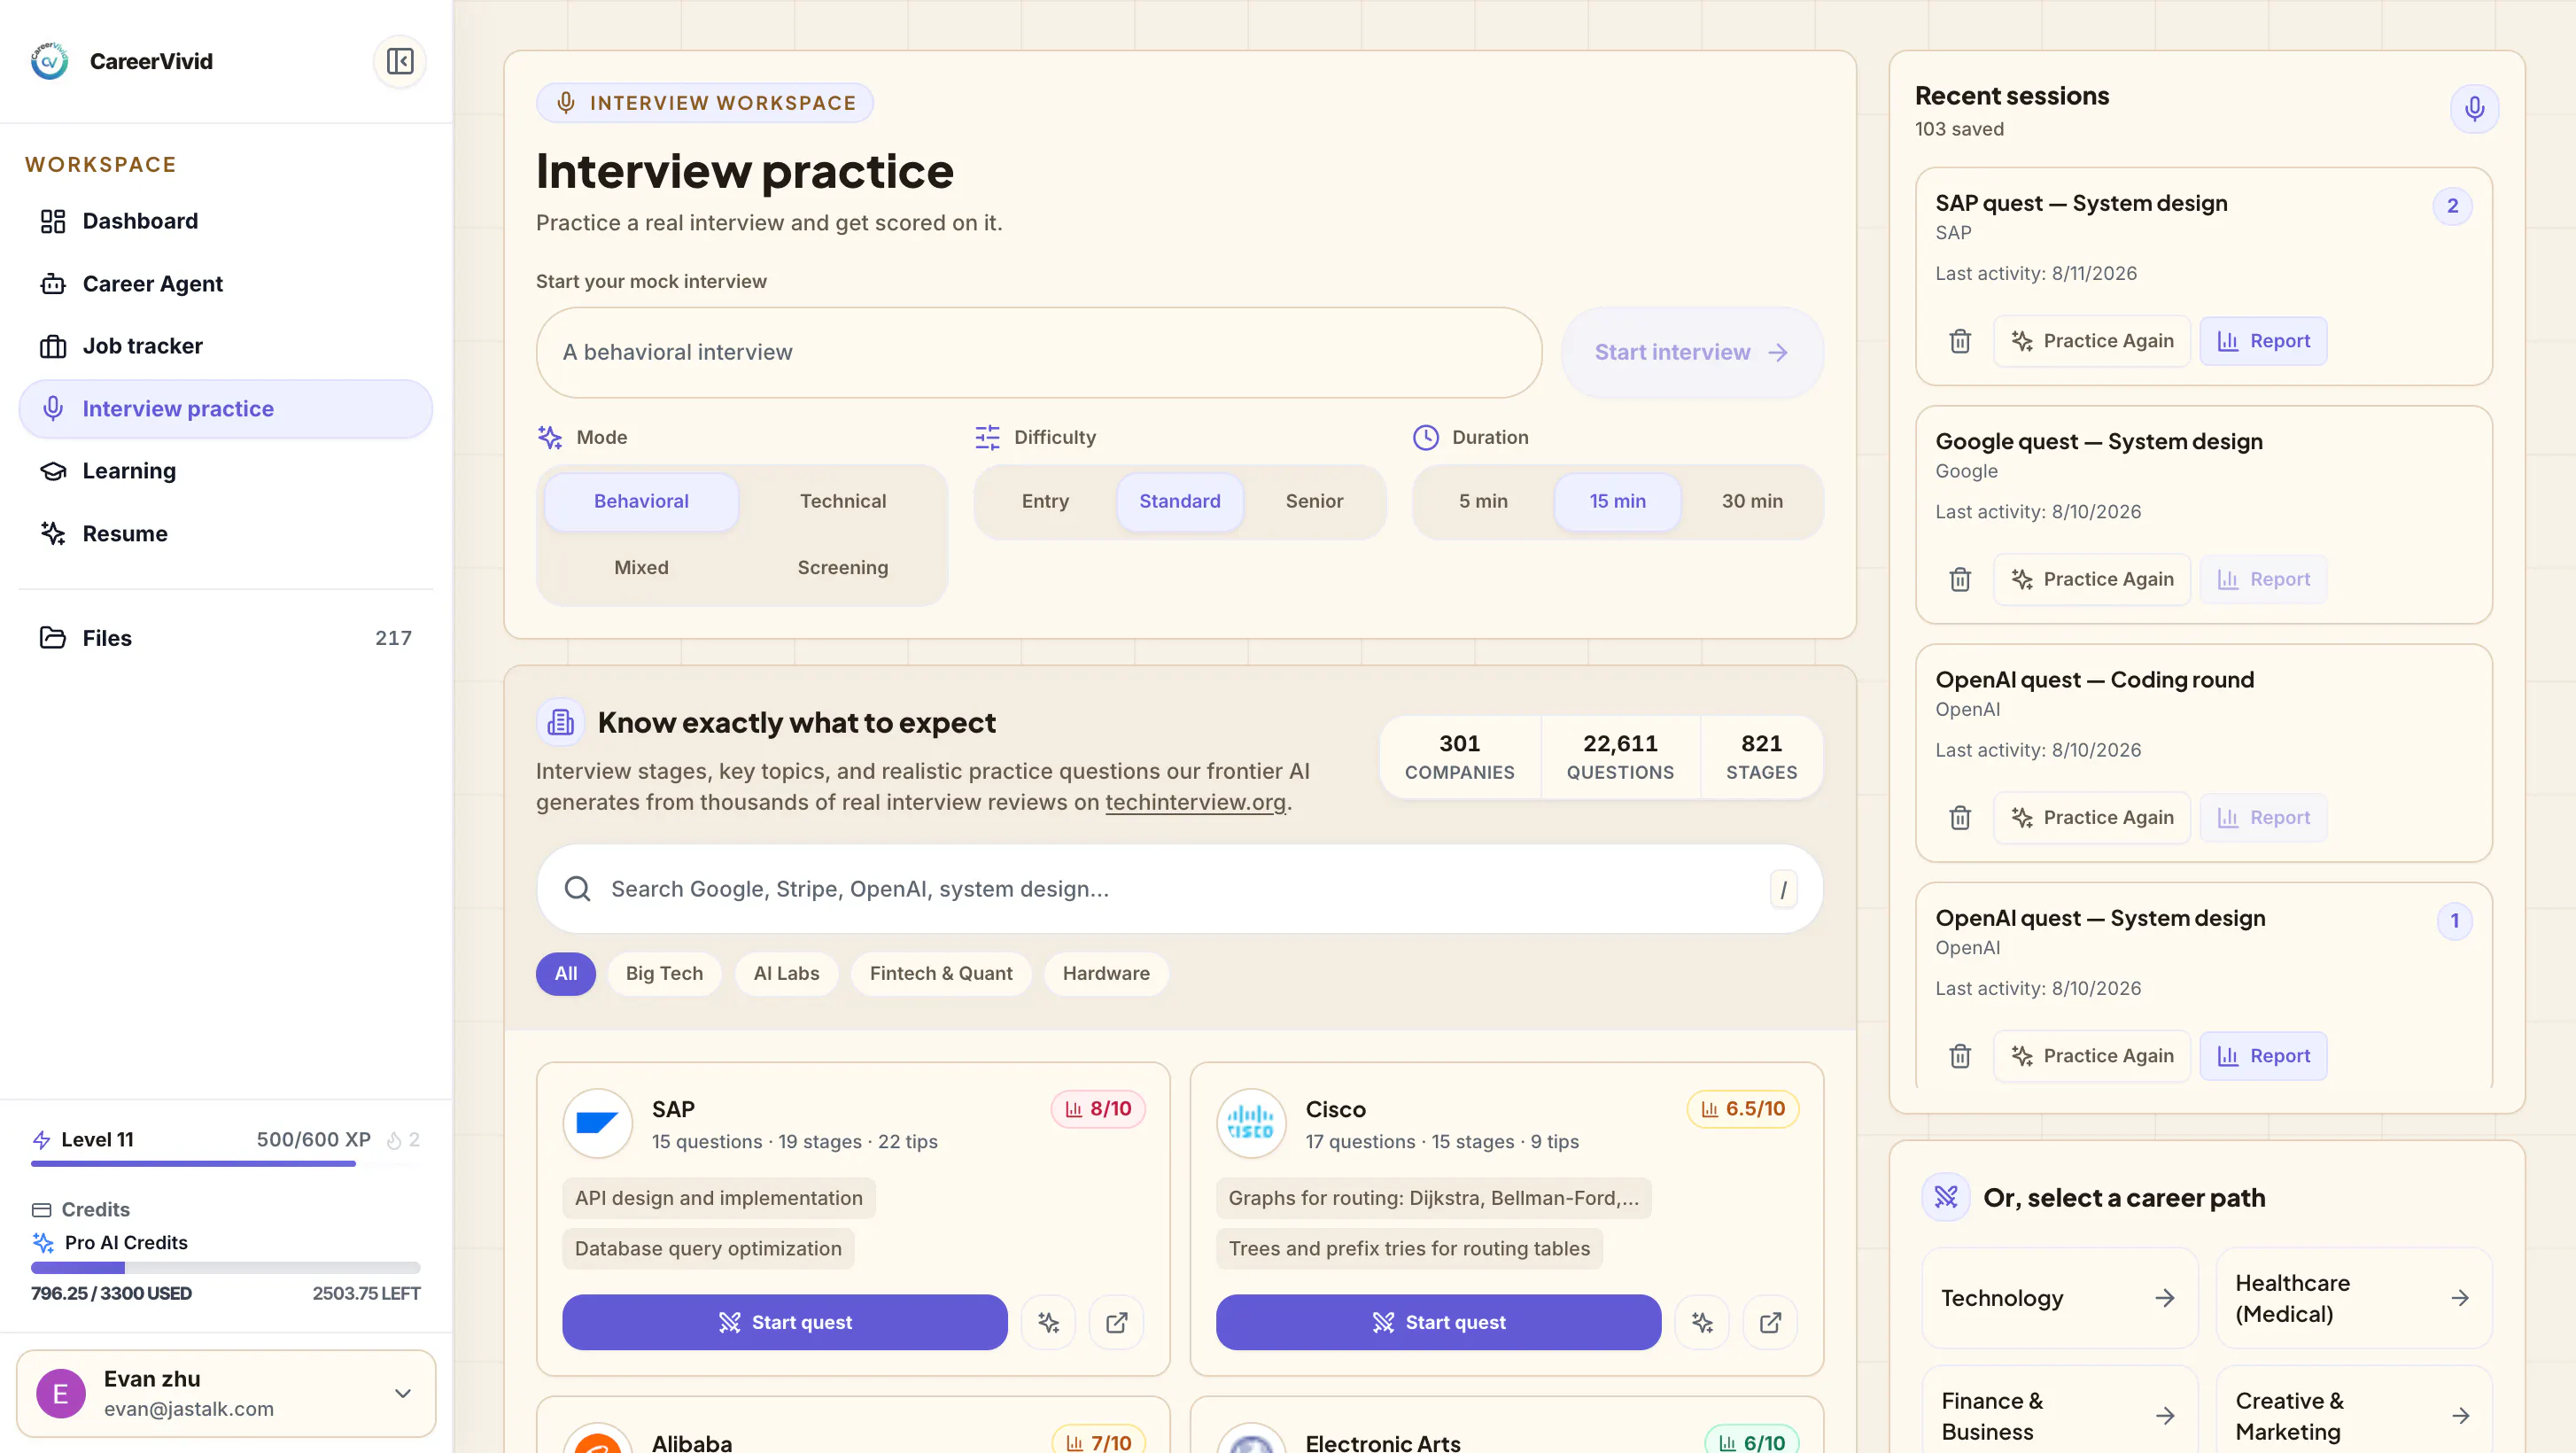Image resolution: width=2576 pixels, height=1453 pixels.
Task: Choose 5 min duration
Action: [1483, 501]
